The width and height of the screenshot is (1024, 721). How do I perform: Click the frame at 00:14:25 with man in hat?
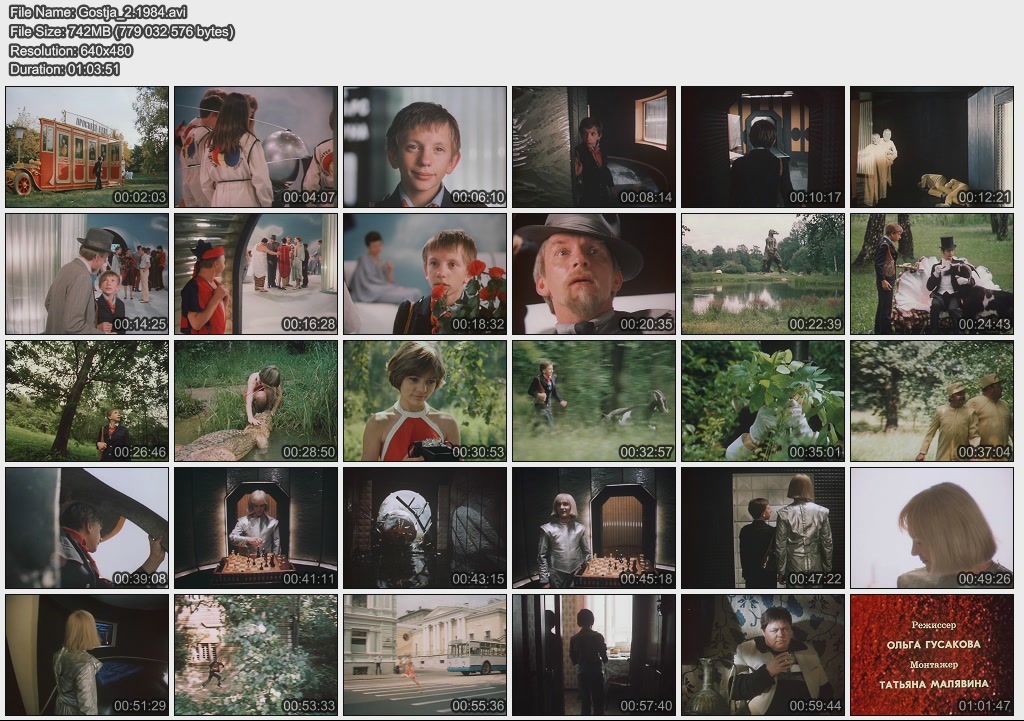tap(87, 273)
